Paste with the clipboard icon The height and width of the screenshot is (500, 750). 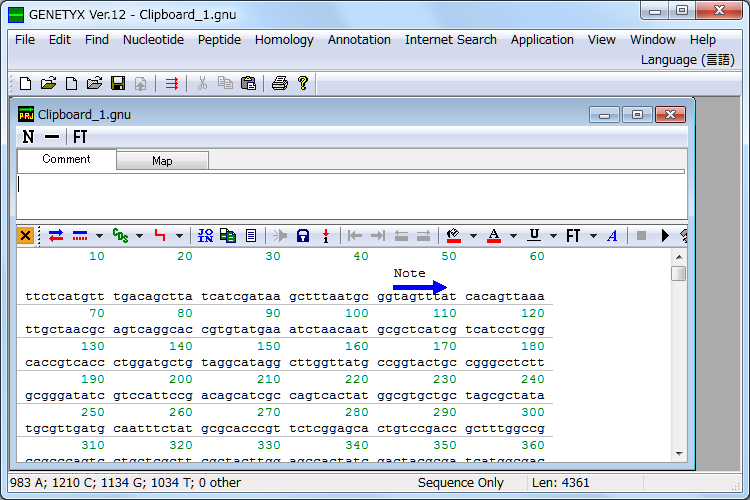point(248,83)
